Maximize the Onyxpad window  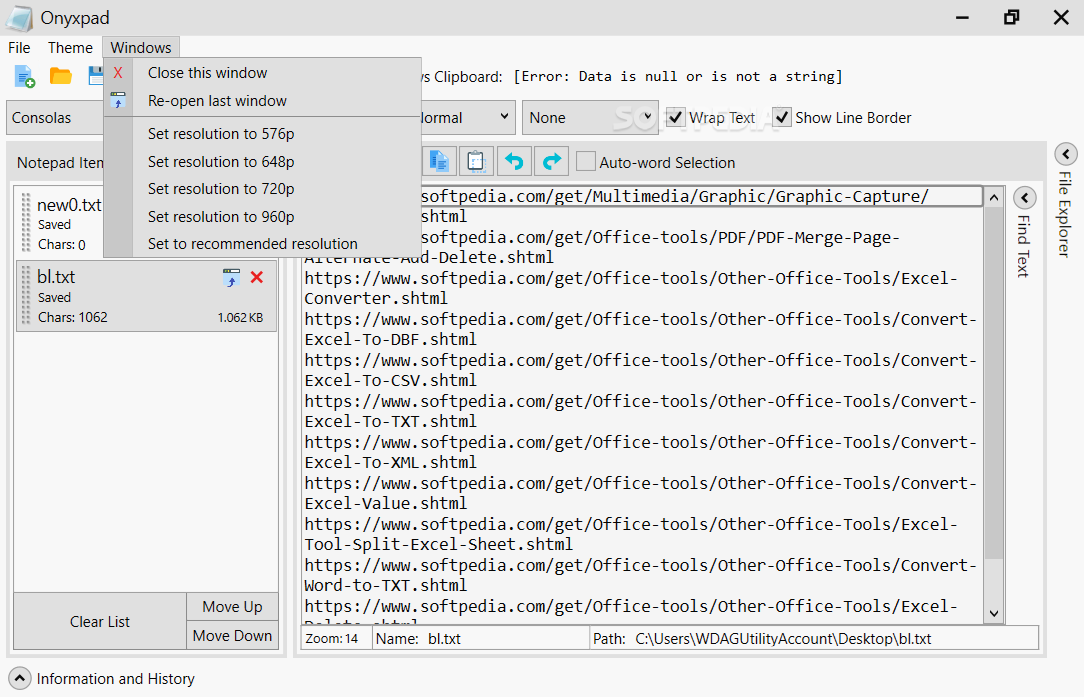coord(1011,17)
